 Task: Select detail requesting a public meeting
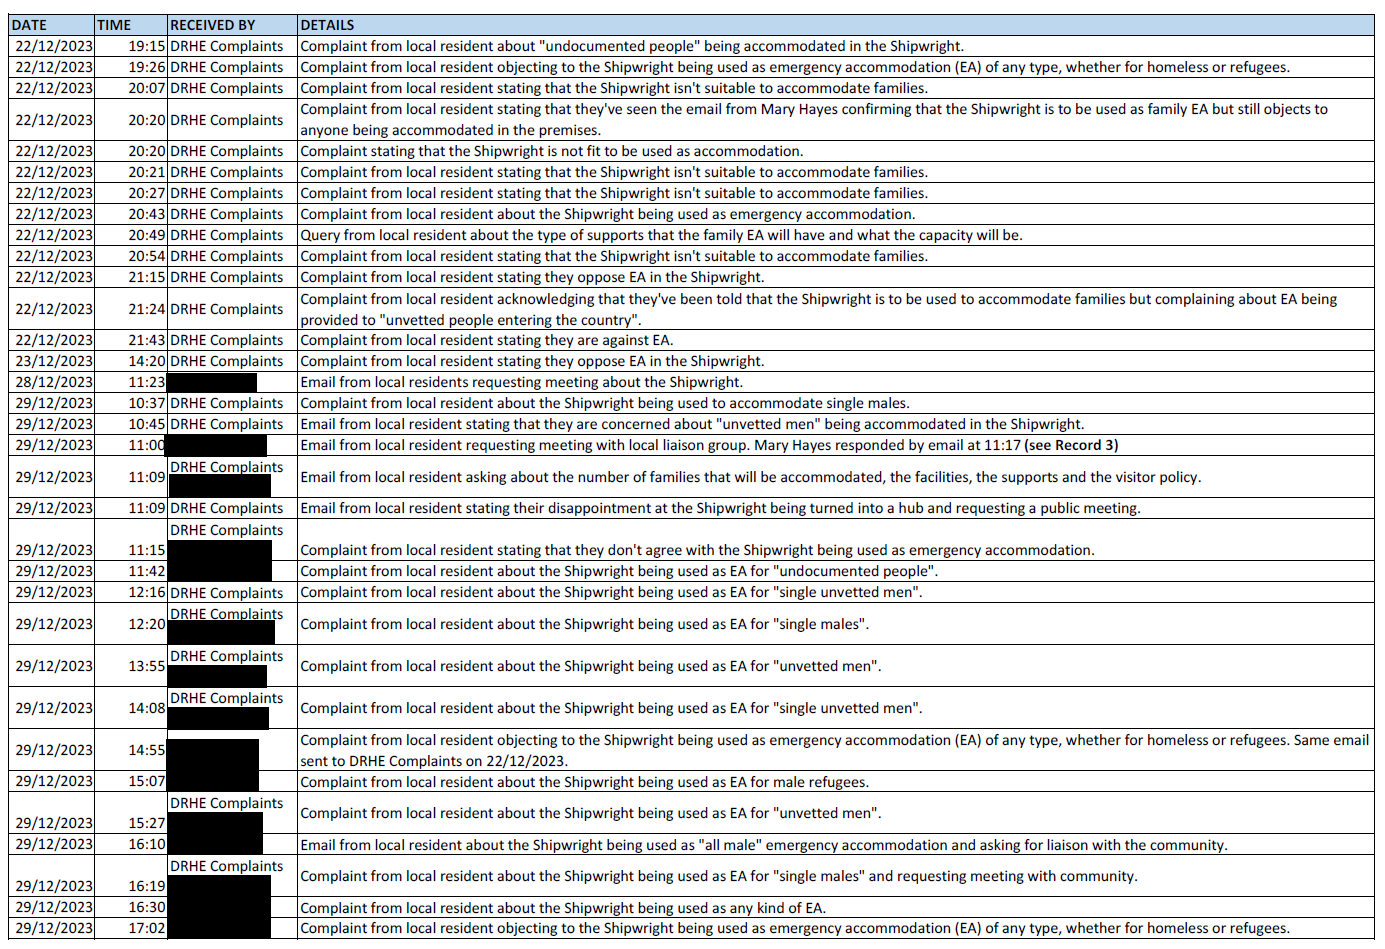point(836,508)
